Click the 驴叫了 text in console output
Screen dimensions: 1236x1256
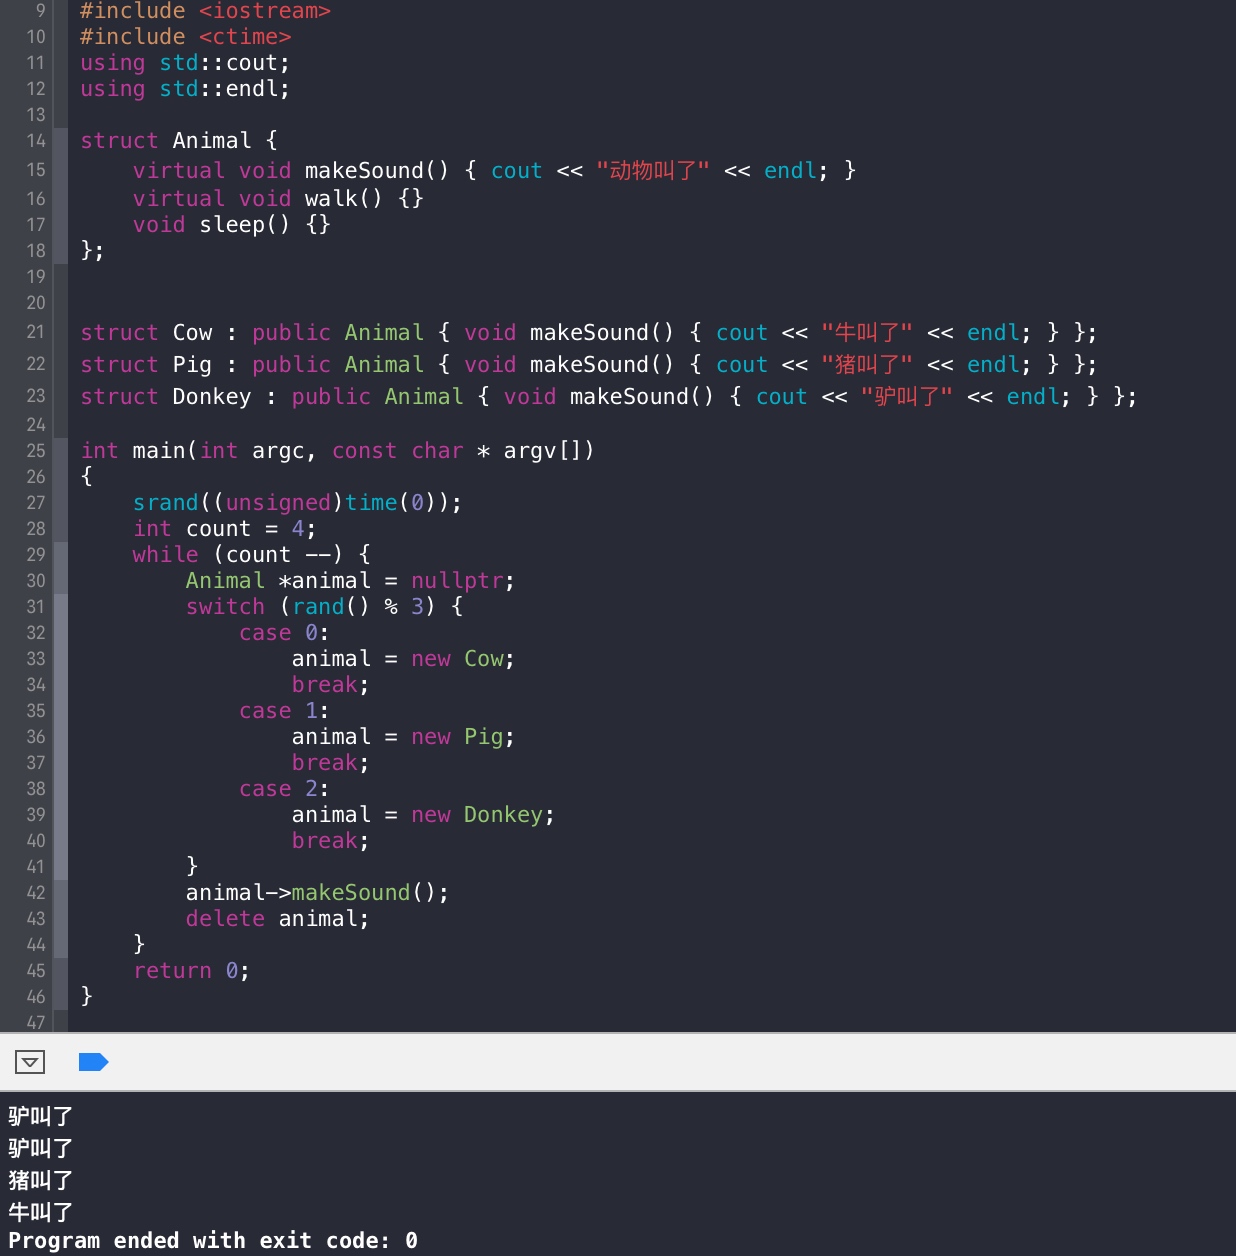(x=39, y=1115)
